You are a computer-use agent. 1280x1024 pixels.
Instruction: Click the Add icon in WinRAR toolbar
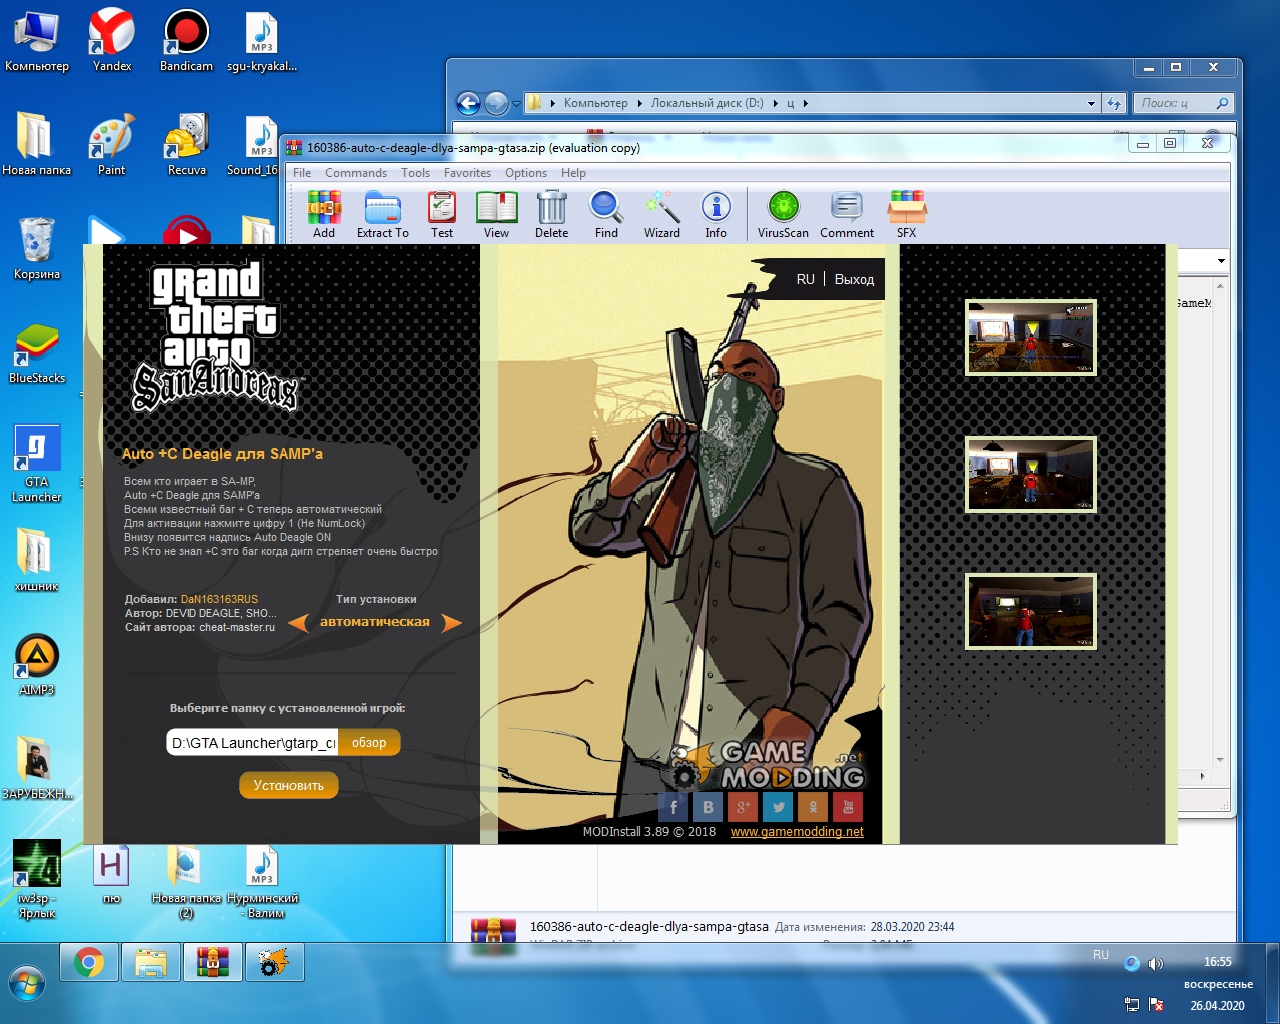324,214
